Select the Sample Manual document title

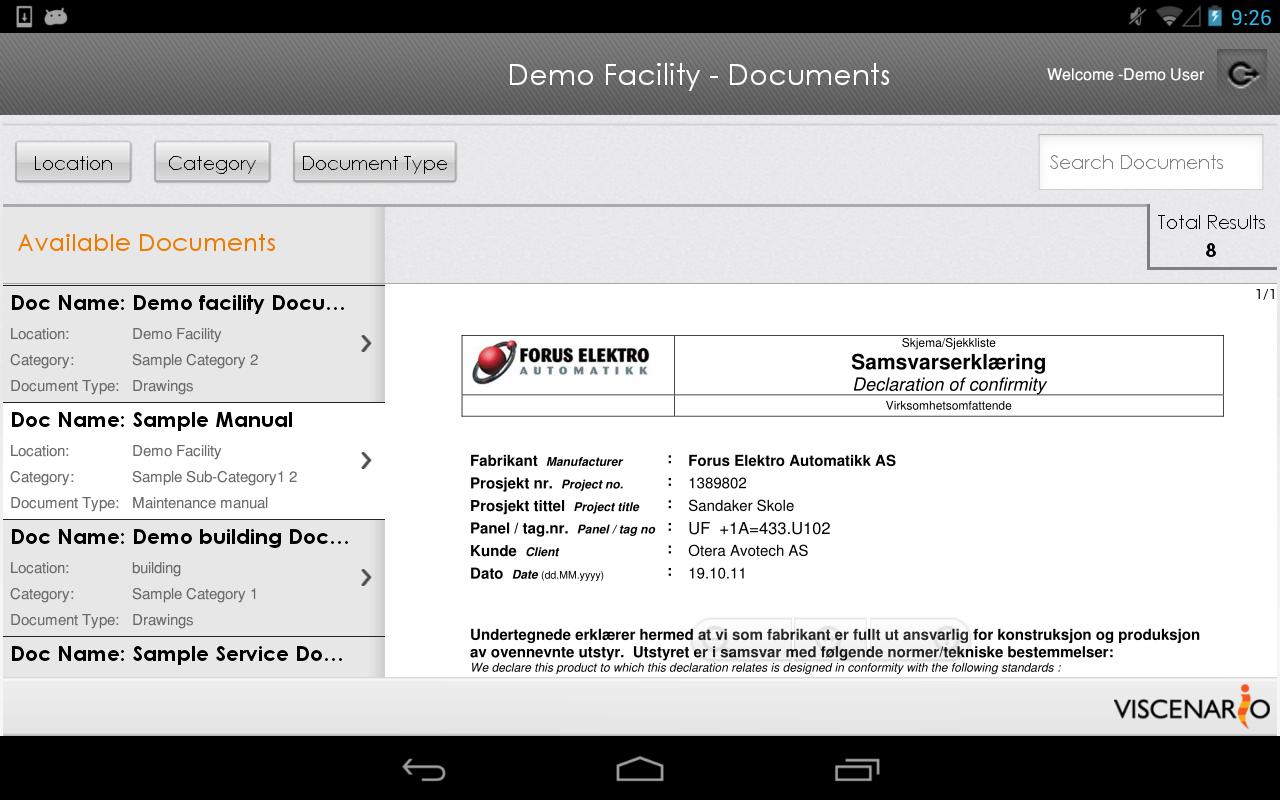click(x=212, y=420)
